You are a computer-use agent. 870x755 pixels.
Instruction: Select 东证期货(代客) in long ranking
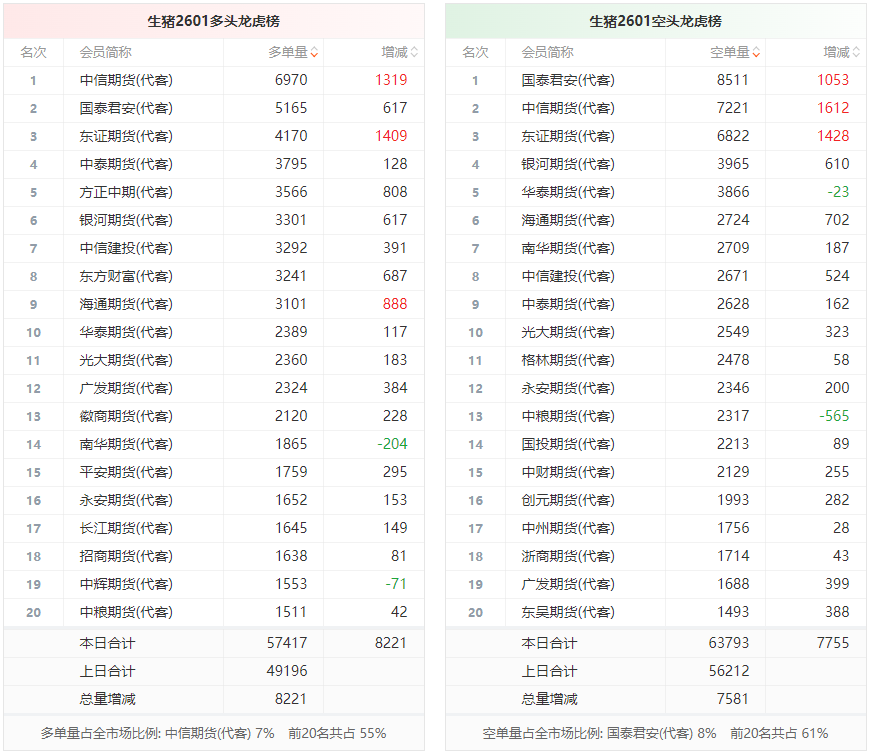[126, 136]
